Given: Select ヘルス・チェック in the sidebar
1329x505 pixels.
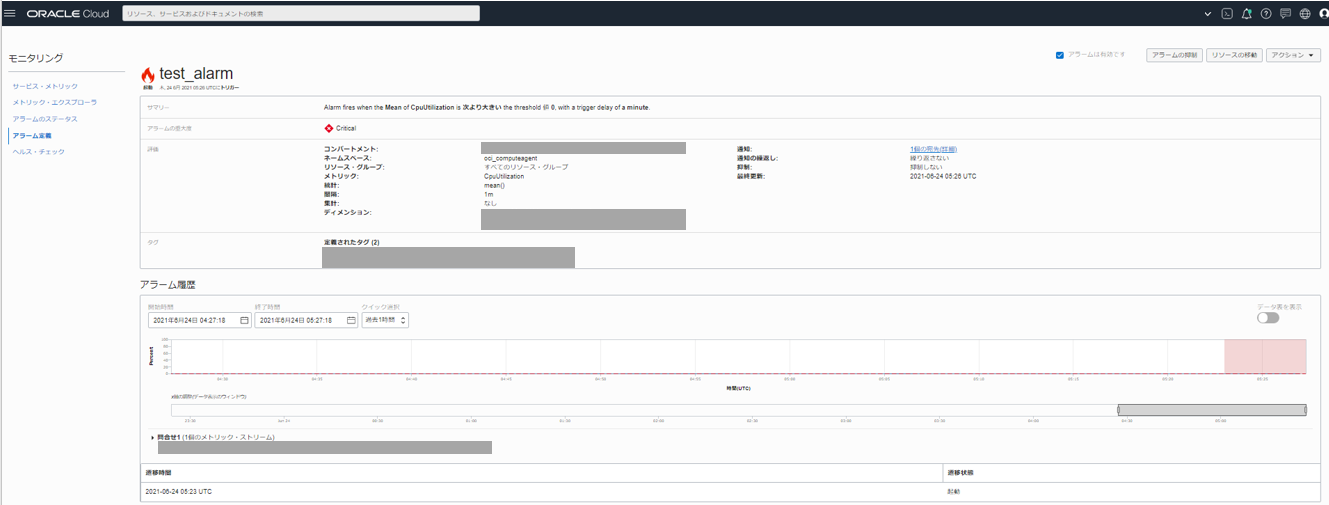Looking at the screenshot, I should [38, 151].
